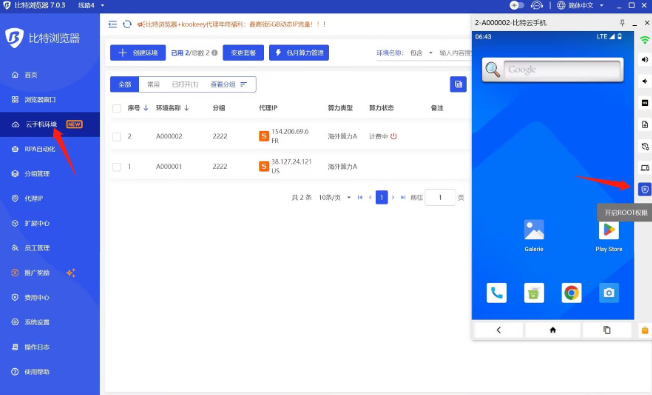Click the customer service headset icon

coord(537,5)
